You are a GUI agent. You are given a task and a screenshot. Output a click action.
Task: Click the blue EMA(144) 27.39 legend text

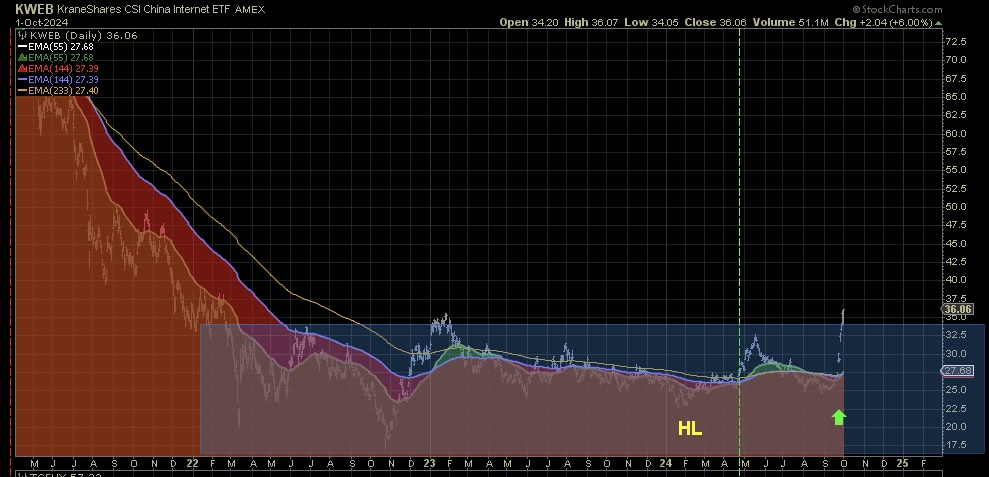click(x=63, y=80)
